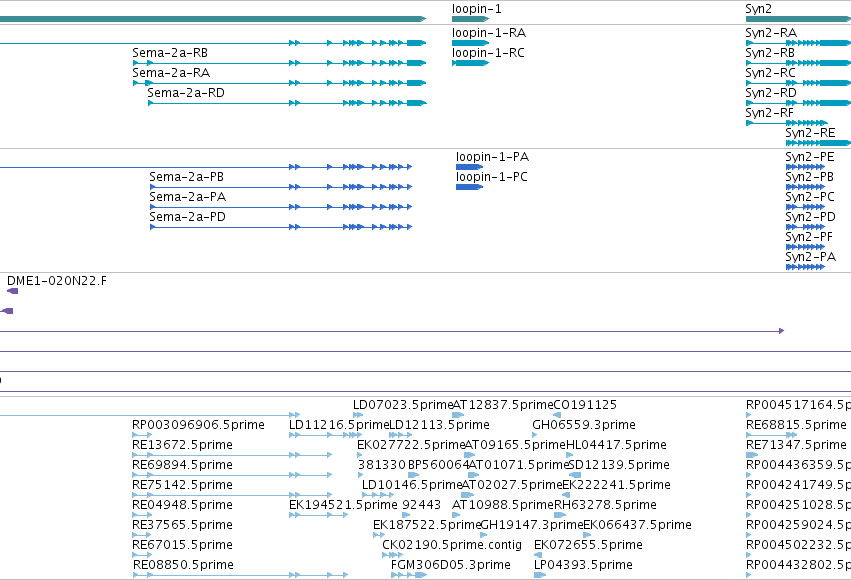
Task: Select the loopin-1 gene label
Action: point(477,9)
